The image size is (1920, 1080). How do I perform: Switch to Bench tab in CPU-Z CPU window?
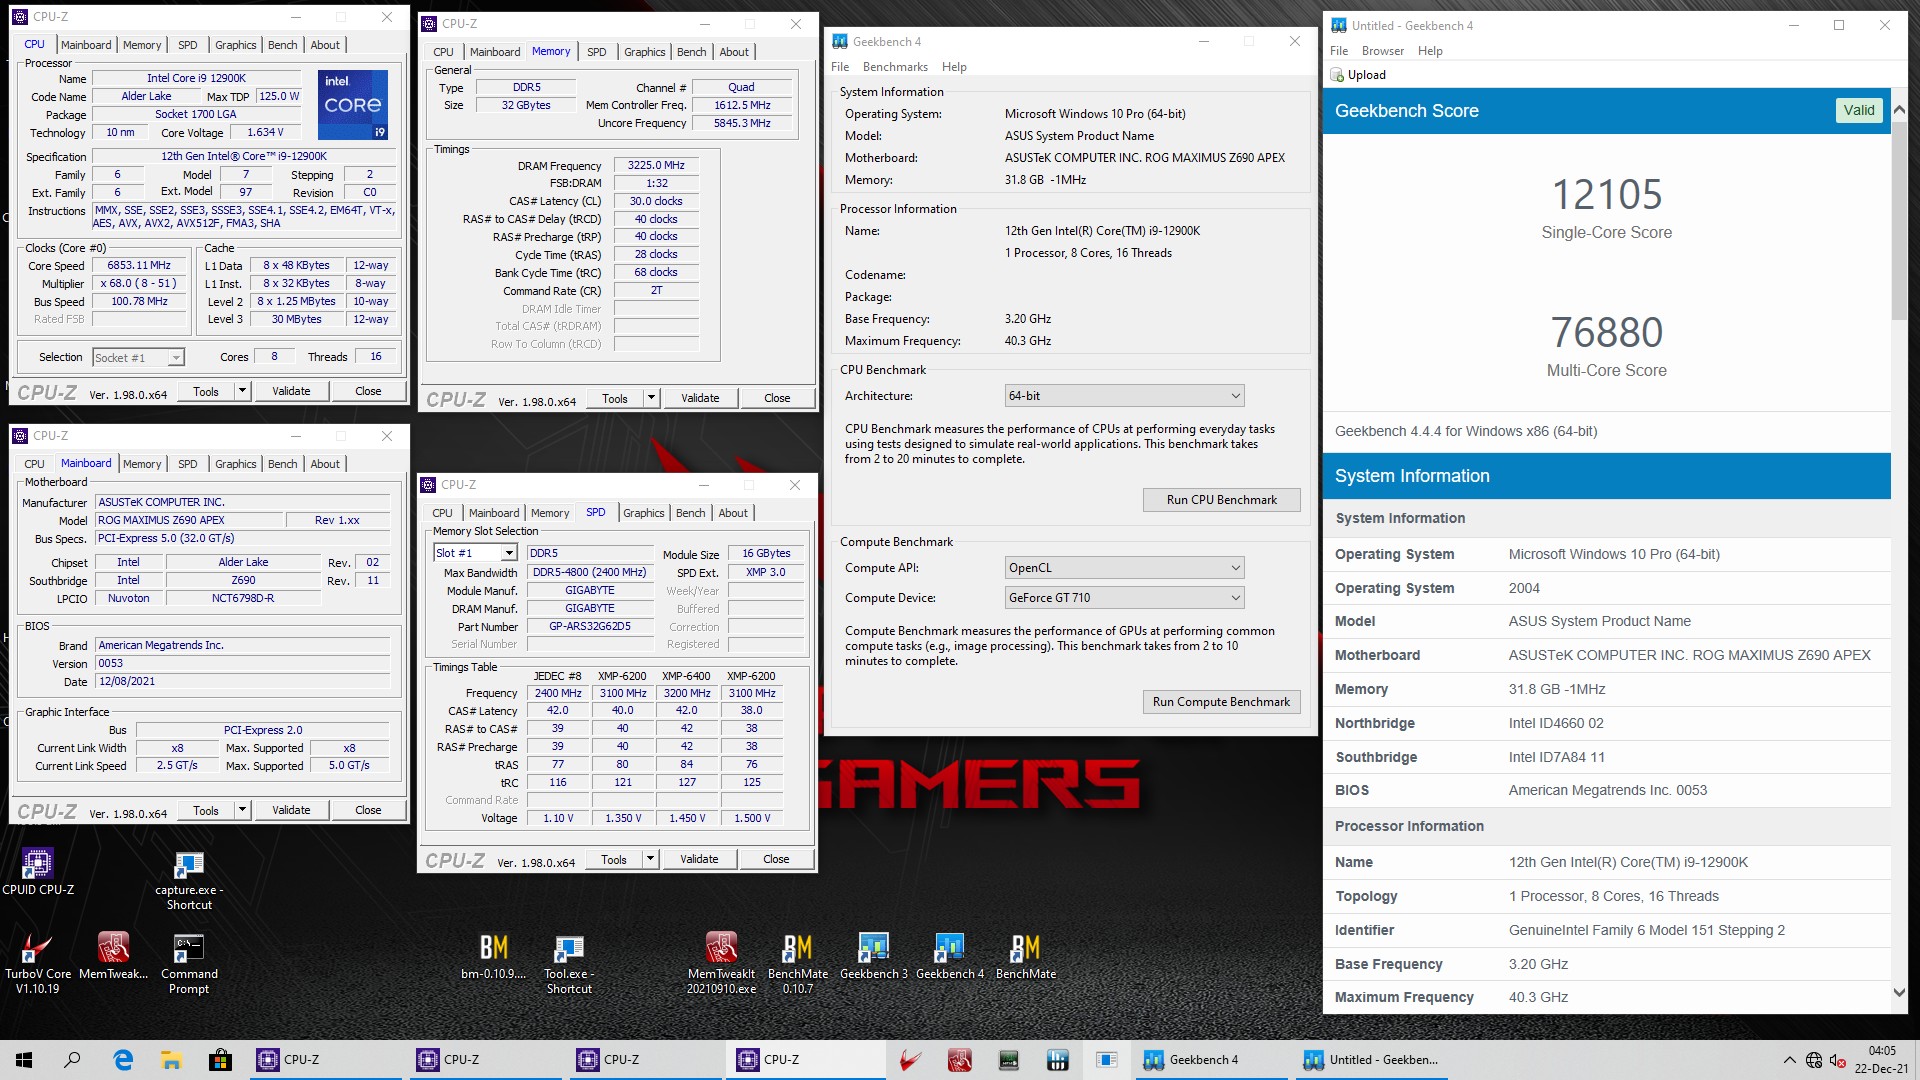283,45
